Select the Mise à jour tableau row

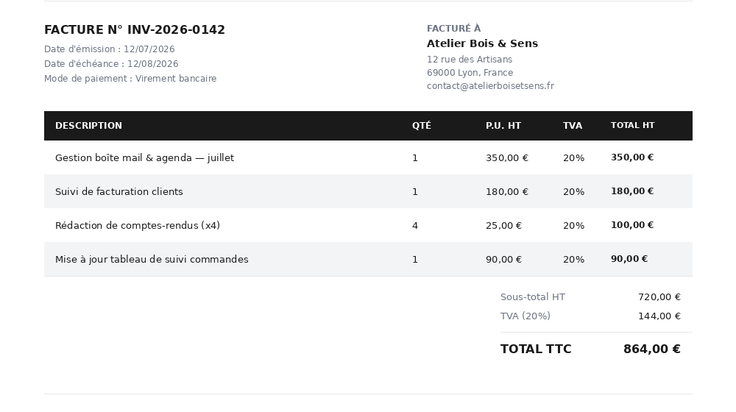(x=368, y=259)
